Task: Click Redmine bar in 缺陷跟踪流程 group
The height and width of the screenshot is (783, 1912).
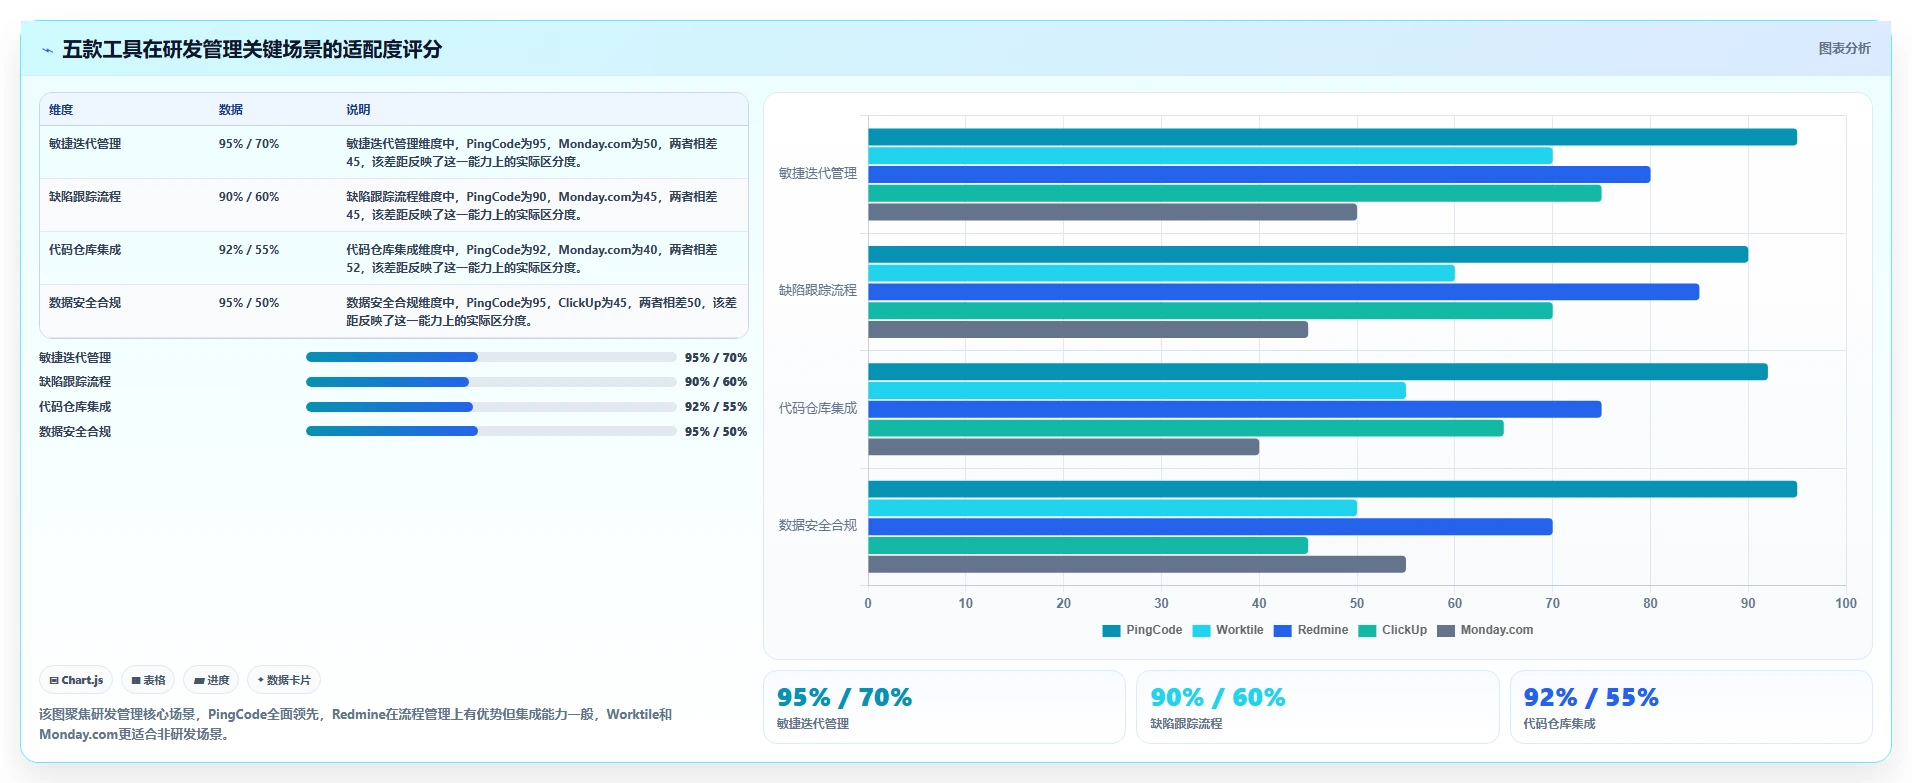Action: (x=1283, y=292)
